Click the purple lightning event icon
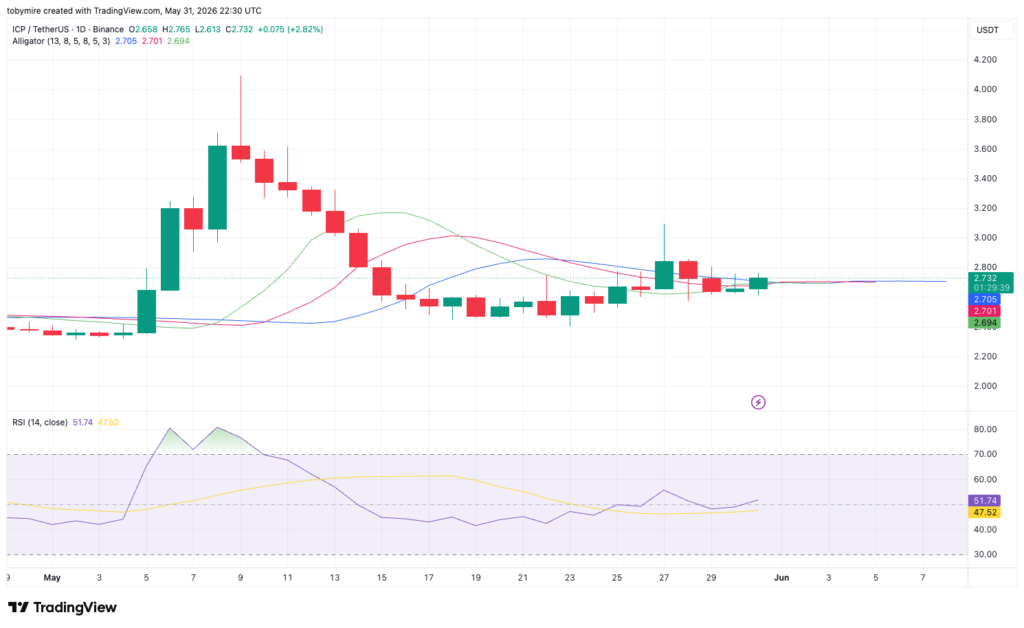The height and width of the screenshot is (628, 1024). pyautogui.click(x=758, y=402)
